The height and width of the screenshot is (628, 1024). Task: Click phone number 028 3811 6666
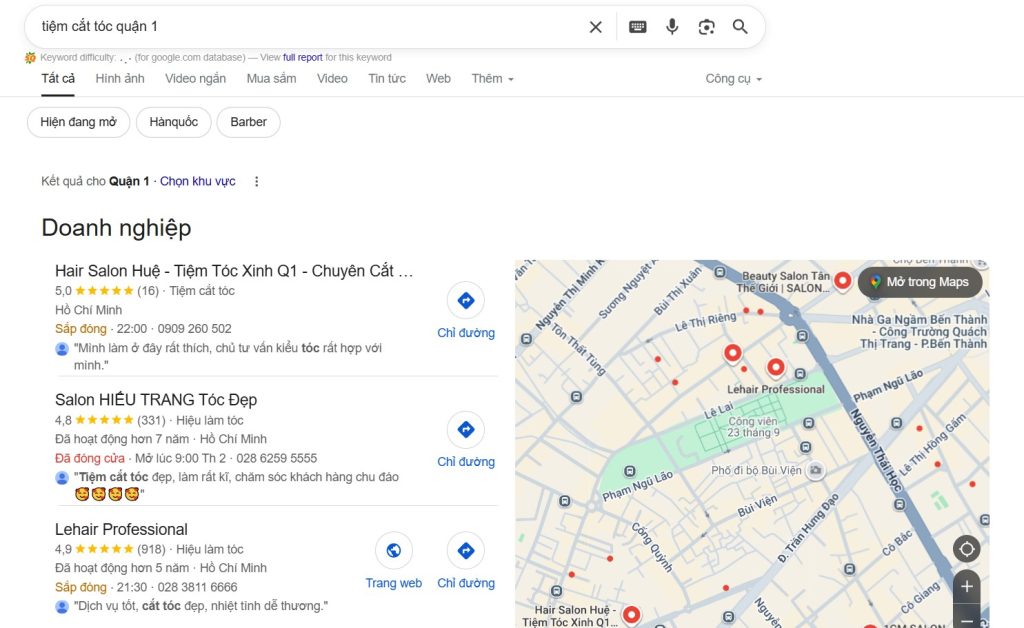(197, 588)
